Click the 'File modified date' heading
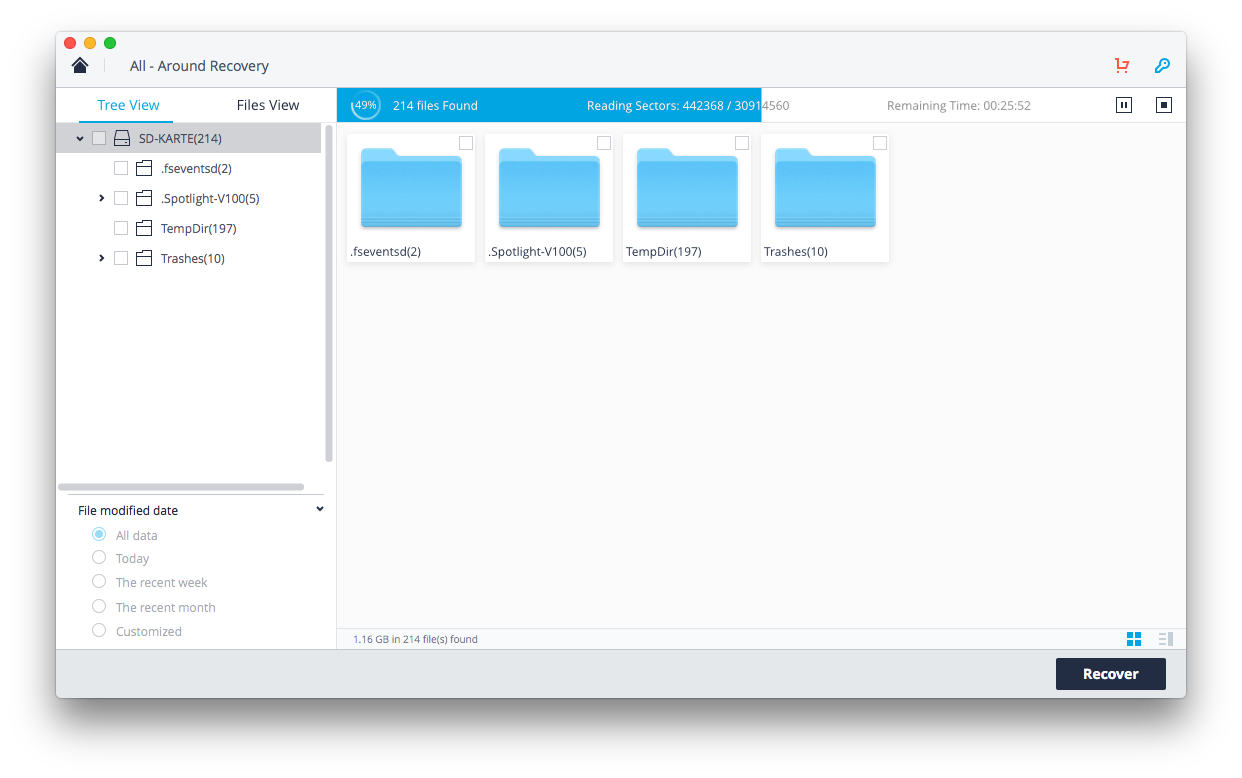 tap(128, 510)
